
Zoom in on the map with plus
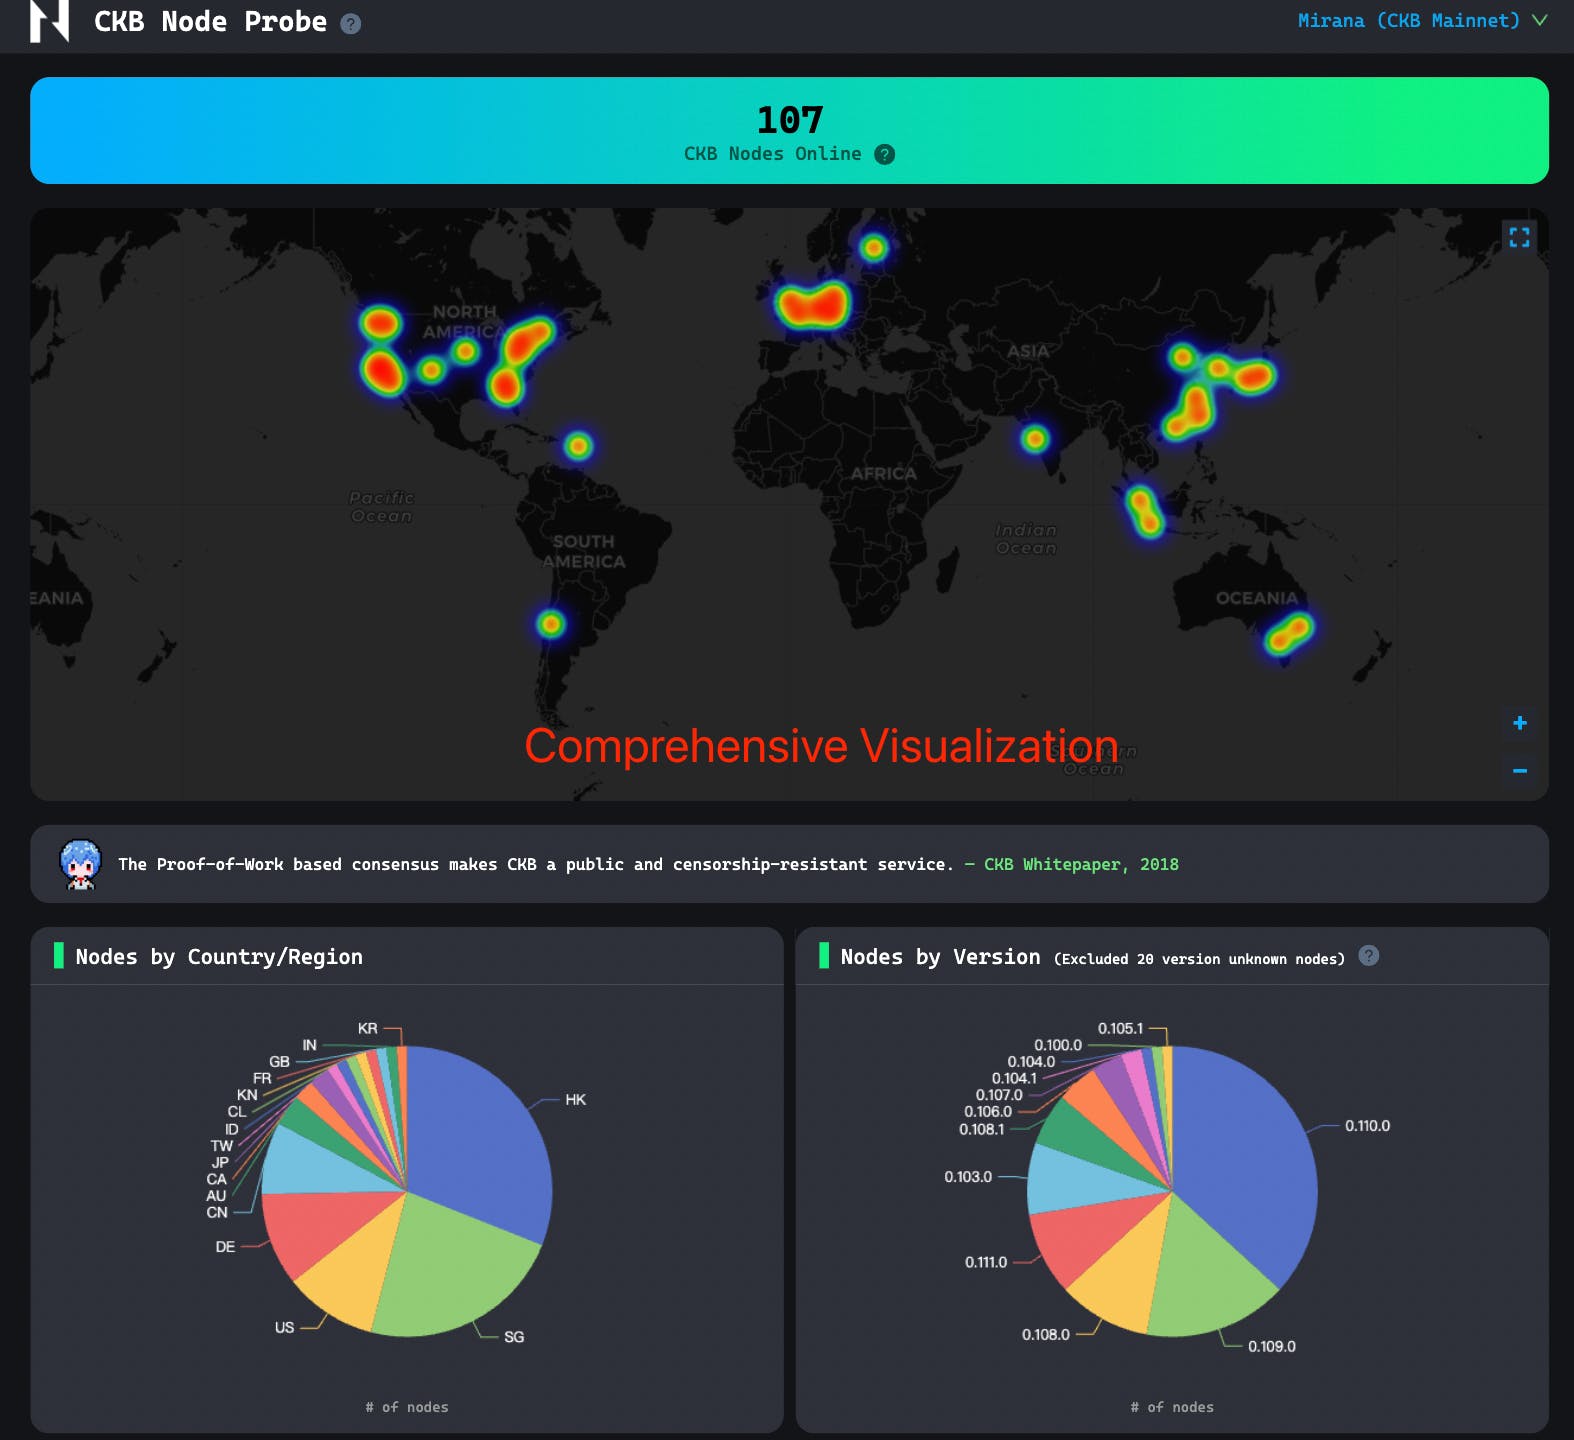(1519, 723)
